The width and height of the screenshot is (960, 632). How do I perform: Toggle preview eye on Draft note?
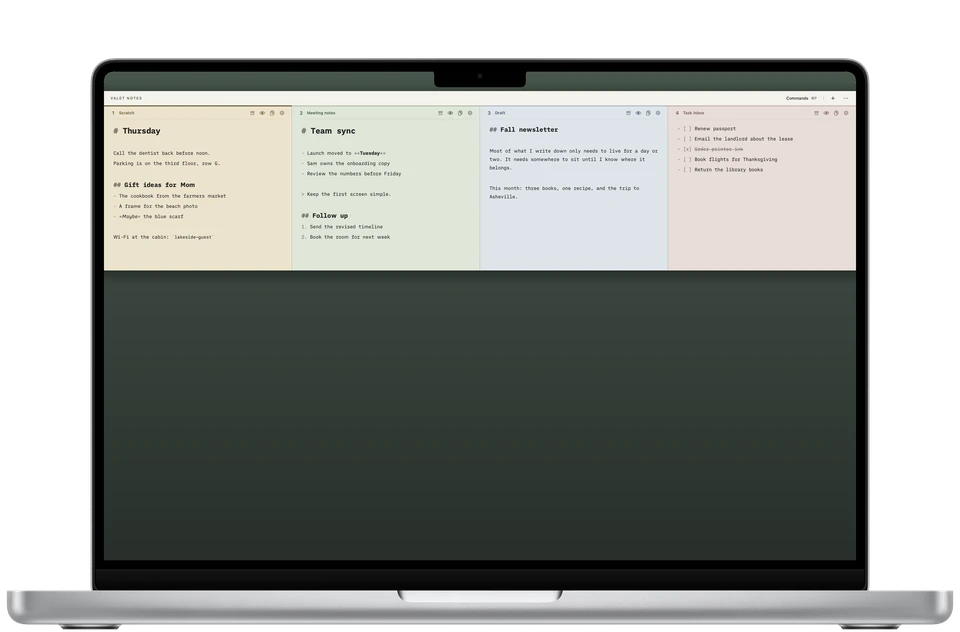(x=638, y=113)
